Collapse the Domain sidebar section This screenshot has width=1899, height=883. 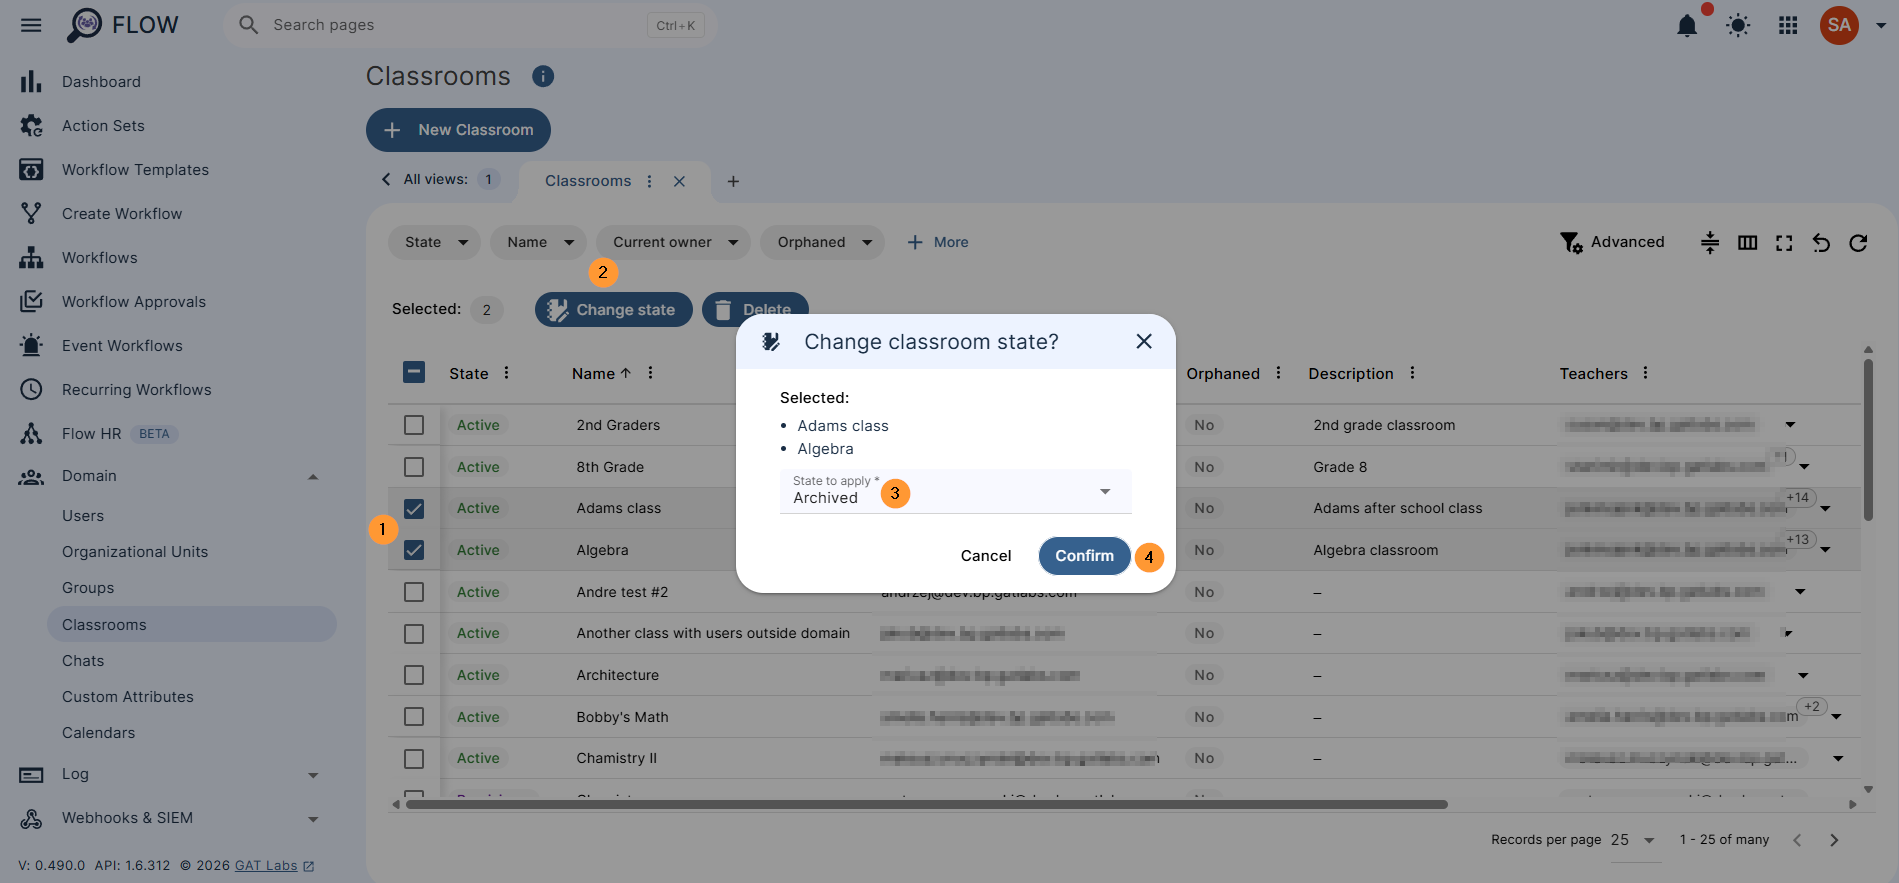[x=313, y=477]
